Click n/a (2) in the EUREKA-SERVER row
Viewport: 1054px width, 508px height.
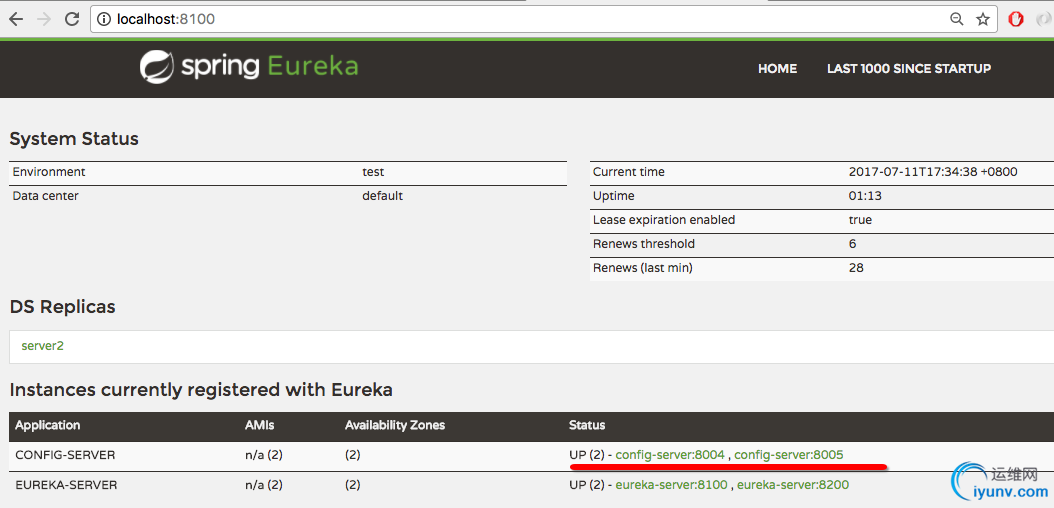[x=264, y=484]
